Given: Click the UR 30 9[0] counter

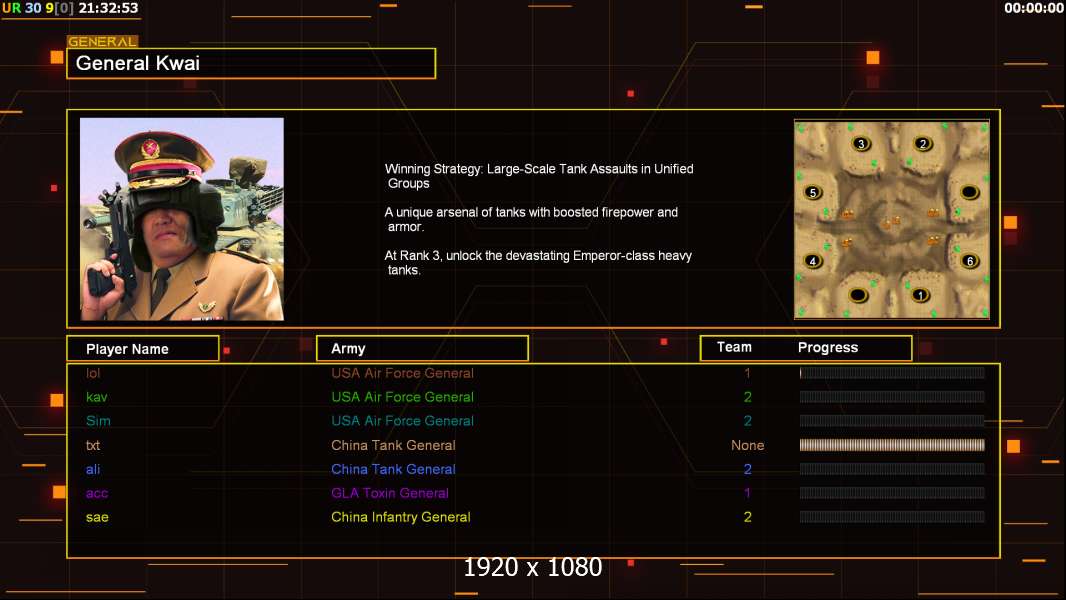Looking at the screenshot, I should click(38, 8).
